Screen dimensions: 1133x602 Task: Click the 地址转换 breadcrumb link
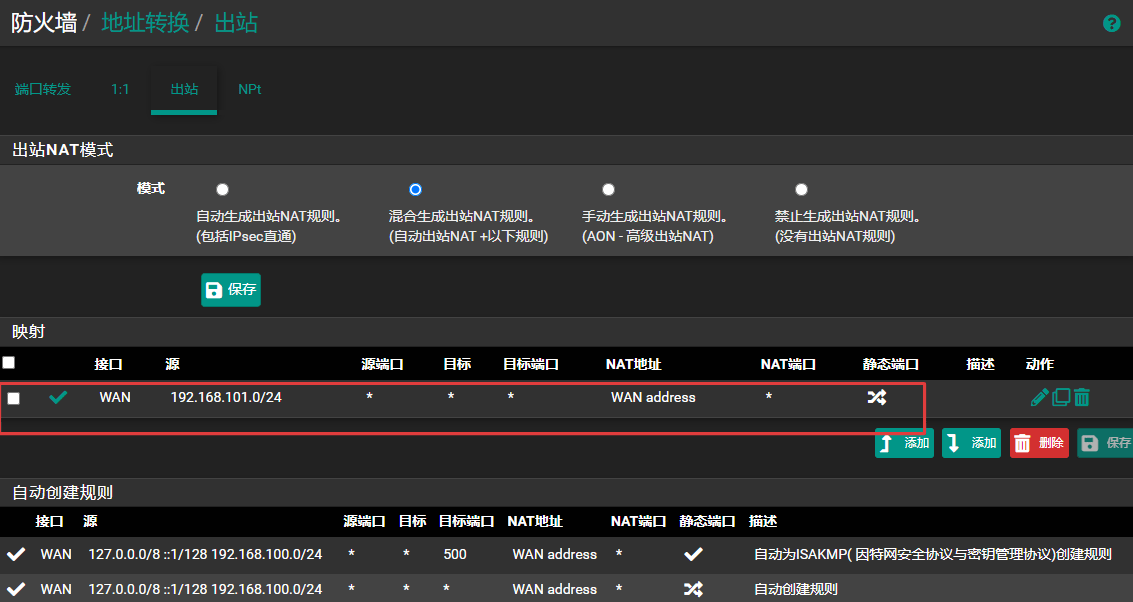point(145,23)
